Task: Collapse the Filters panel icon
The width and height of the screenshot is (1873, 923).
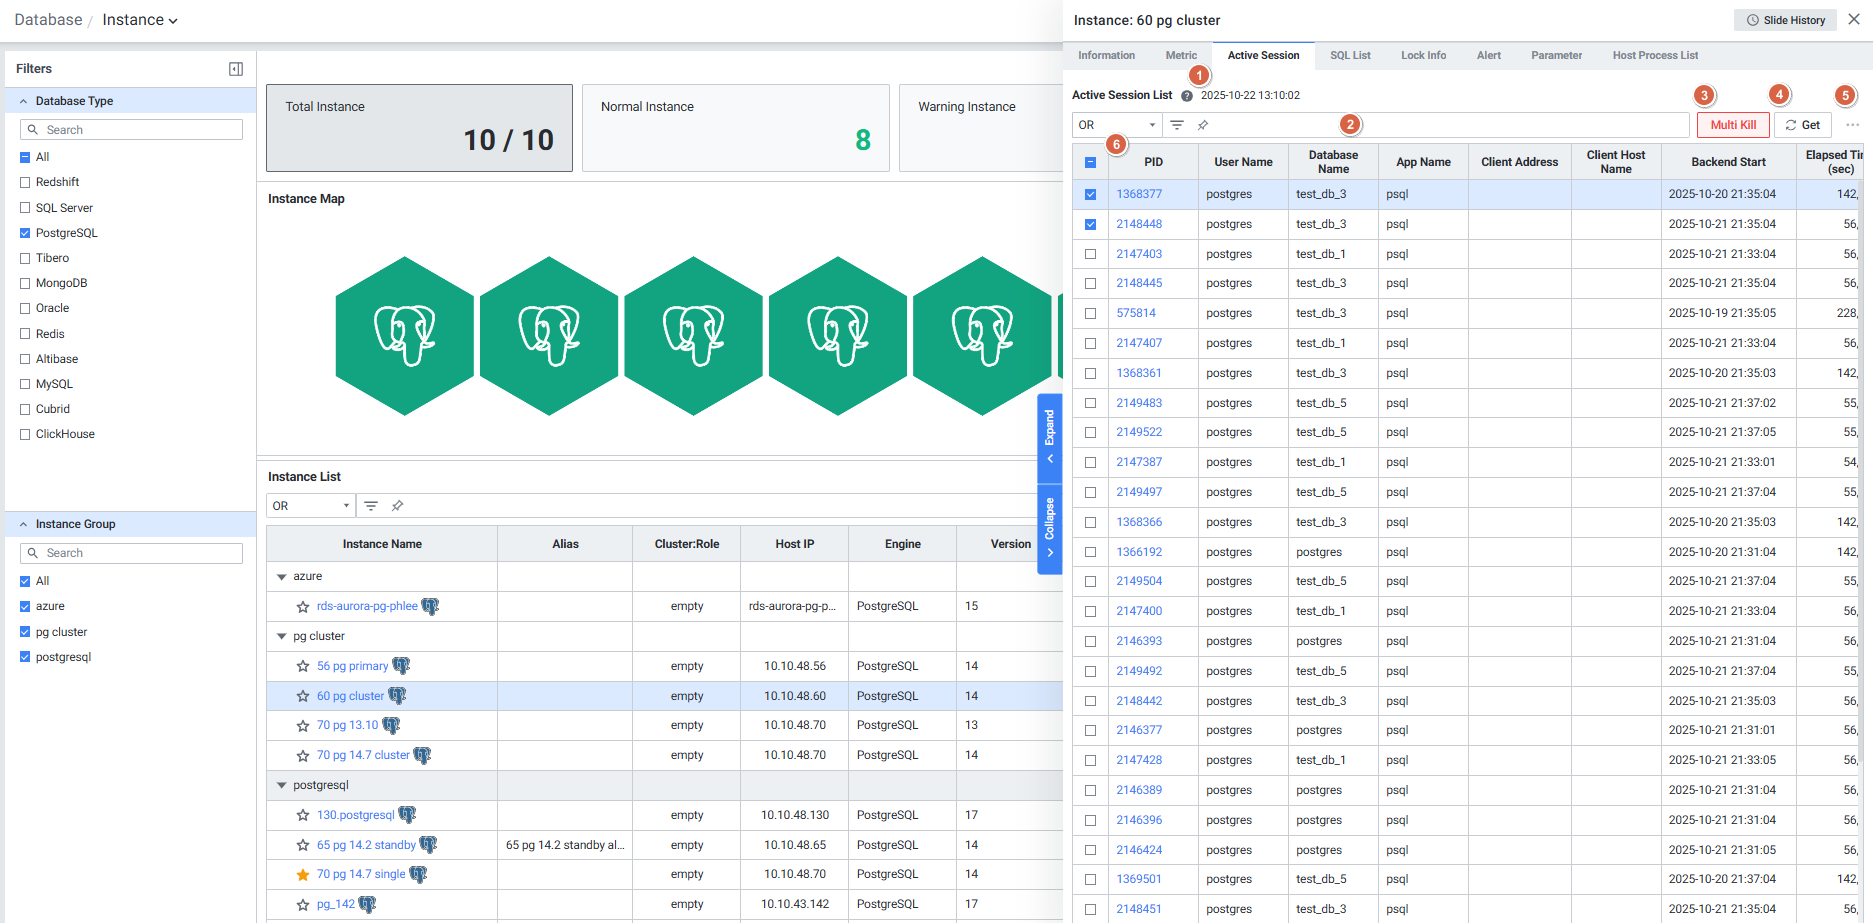Action: tap(236, 69)
